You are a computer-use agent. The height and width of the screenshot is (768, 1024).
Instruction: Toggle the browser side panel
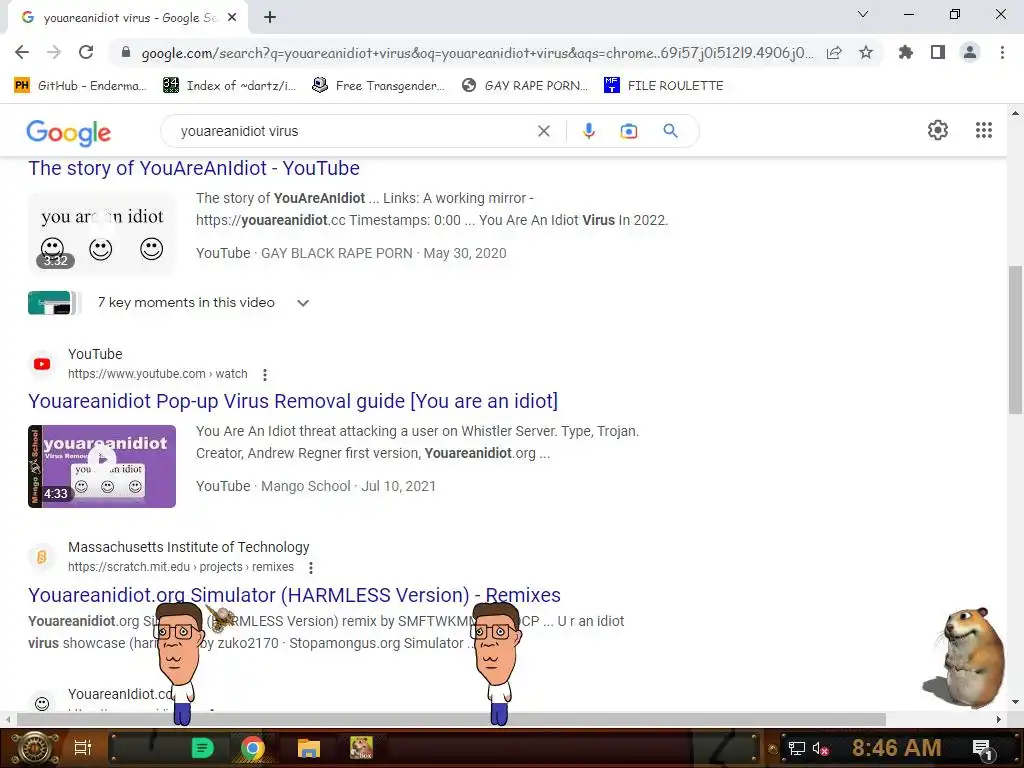[938, 52]
